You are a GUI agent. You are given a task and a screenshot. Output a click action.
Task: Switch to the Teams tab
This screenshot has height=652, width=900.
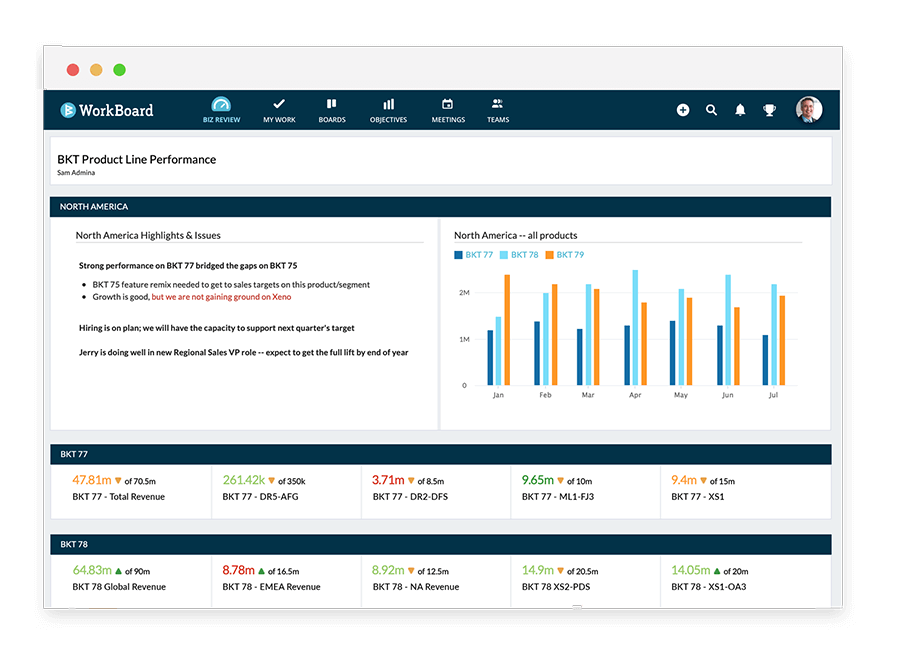coord(497,104)
